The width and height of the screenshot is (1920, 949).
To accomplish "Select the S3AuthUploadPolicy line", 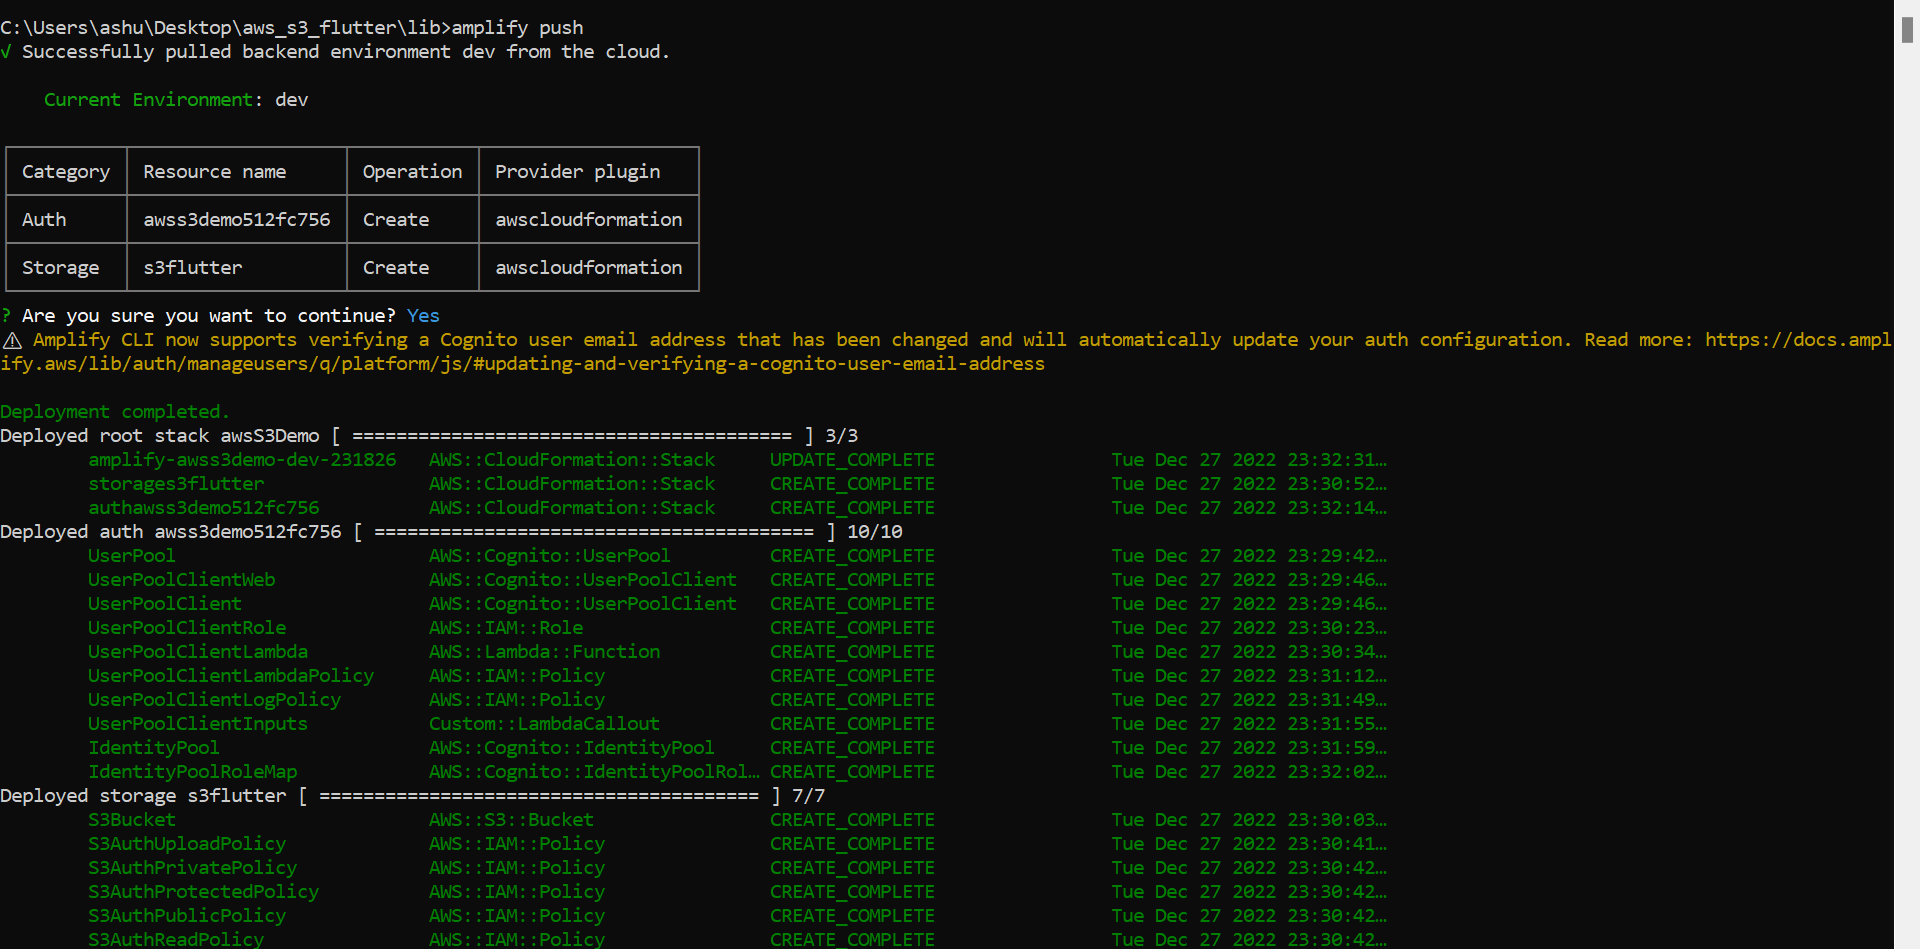I will (x=186, y=843).
